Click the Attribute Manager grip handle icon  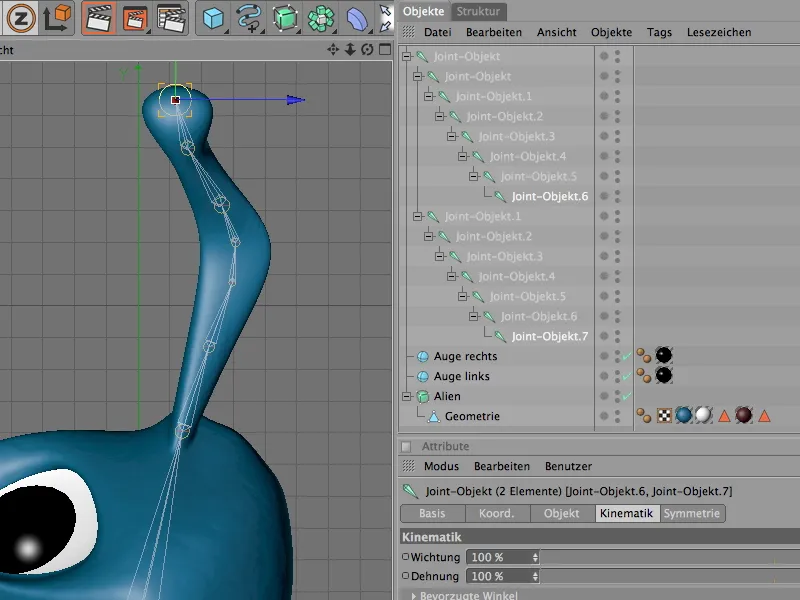(409, 466)
